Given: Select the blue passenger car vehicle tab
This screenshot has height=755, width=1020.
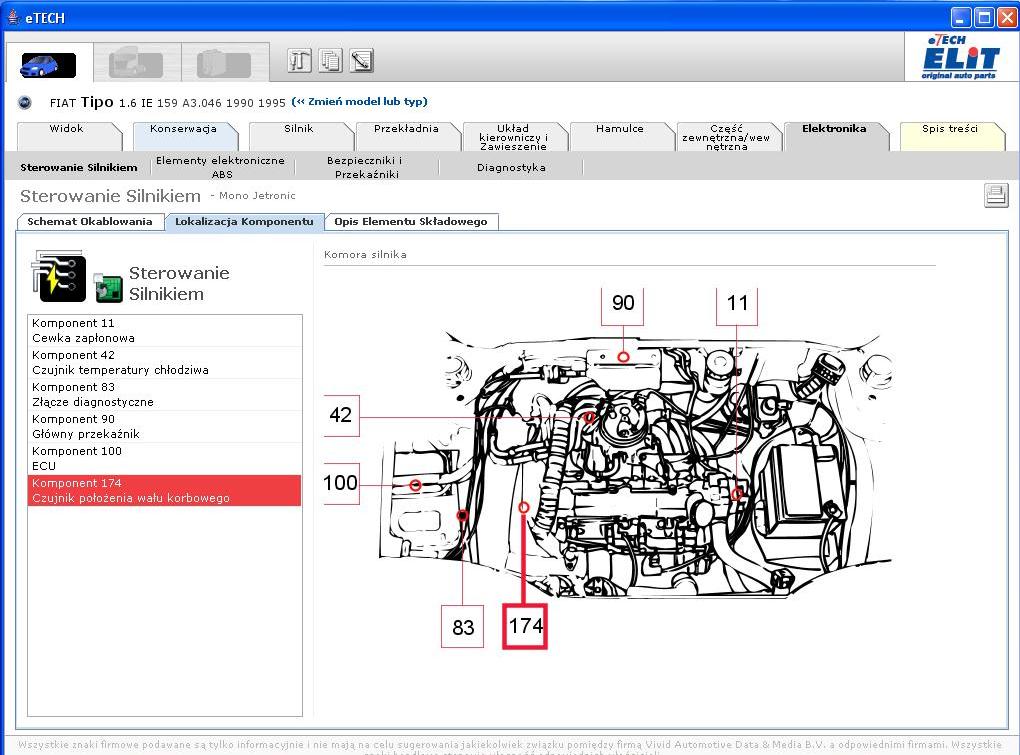Looking at the screenshot, I should point(48,64).
